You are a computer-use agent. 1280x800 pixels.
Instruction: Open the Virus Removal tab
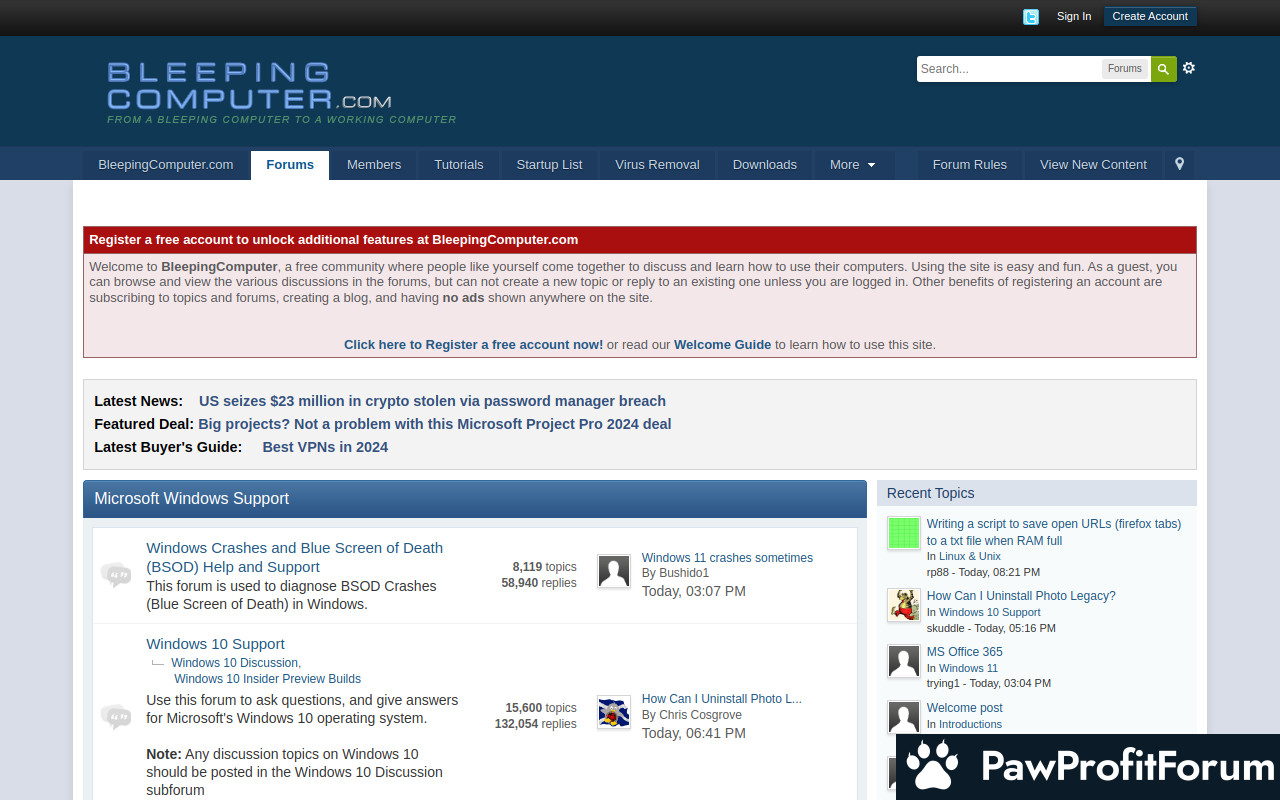click(x=657, y=165)
